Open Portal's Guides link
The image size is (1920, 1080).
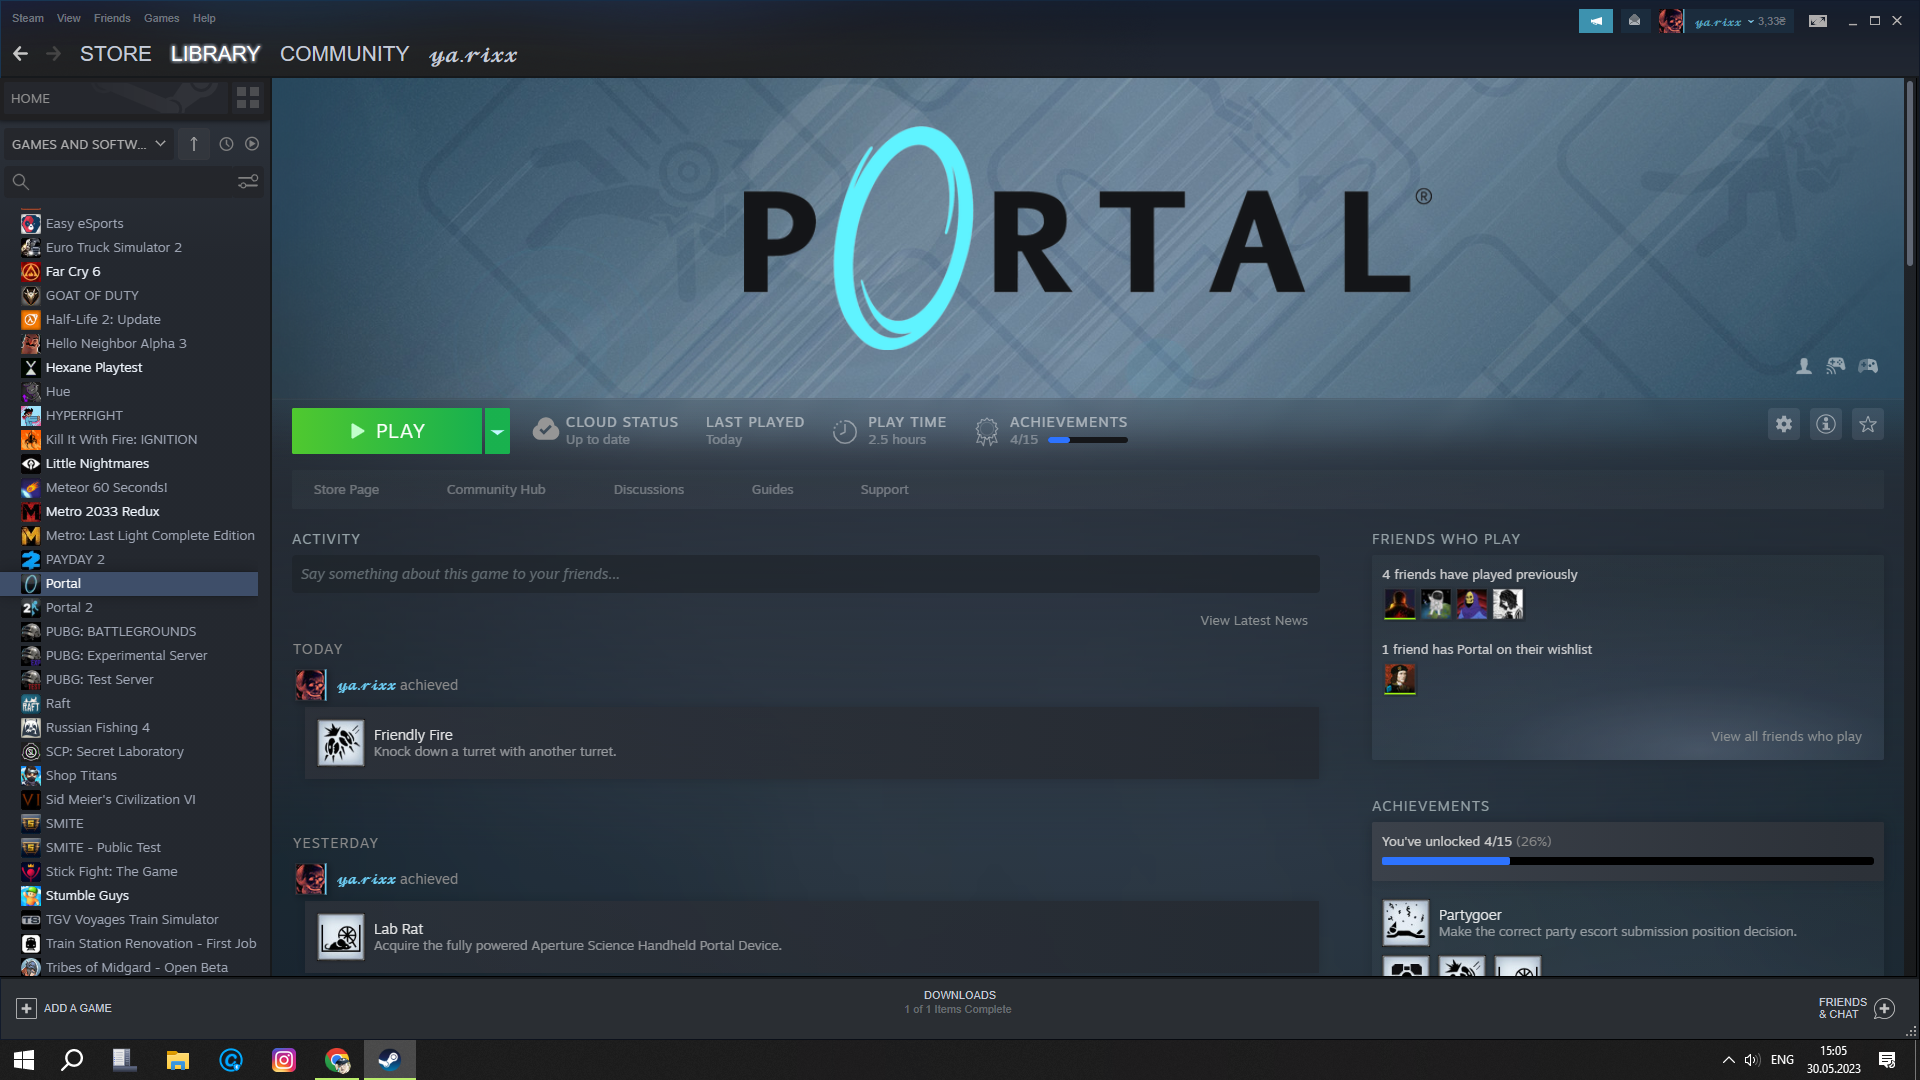pyautogui.click(x=773, y=489)
